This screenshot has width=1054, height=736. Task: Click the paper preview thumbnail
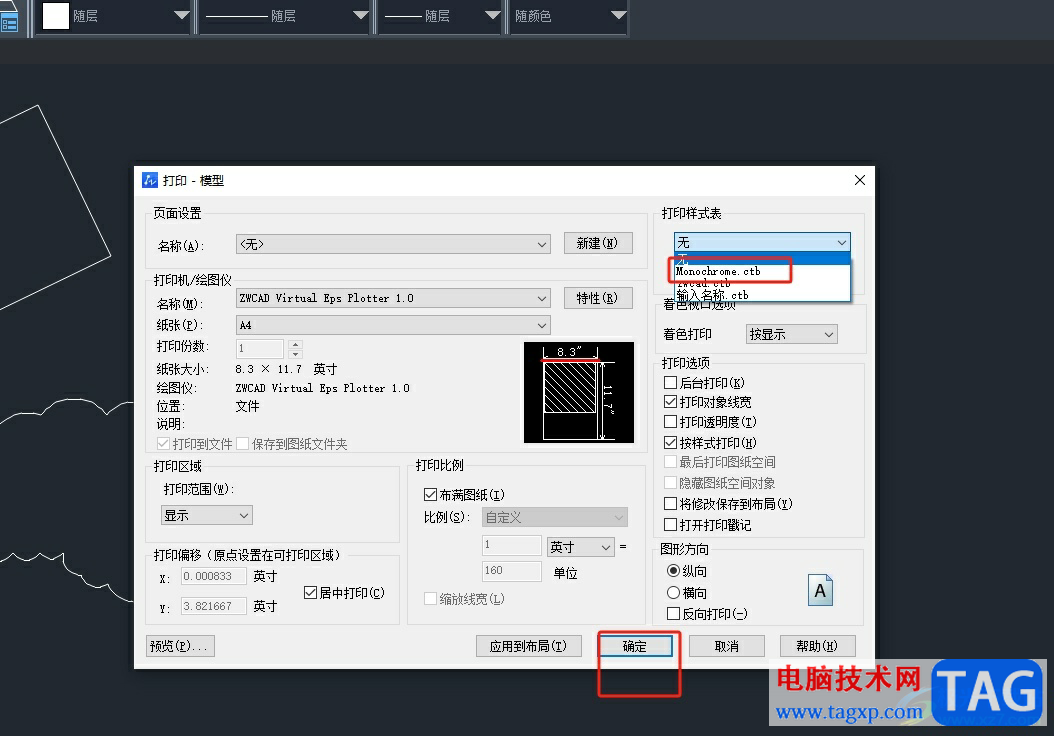tap(579, 393)
